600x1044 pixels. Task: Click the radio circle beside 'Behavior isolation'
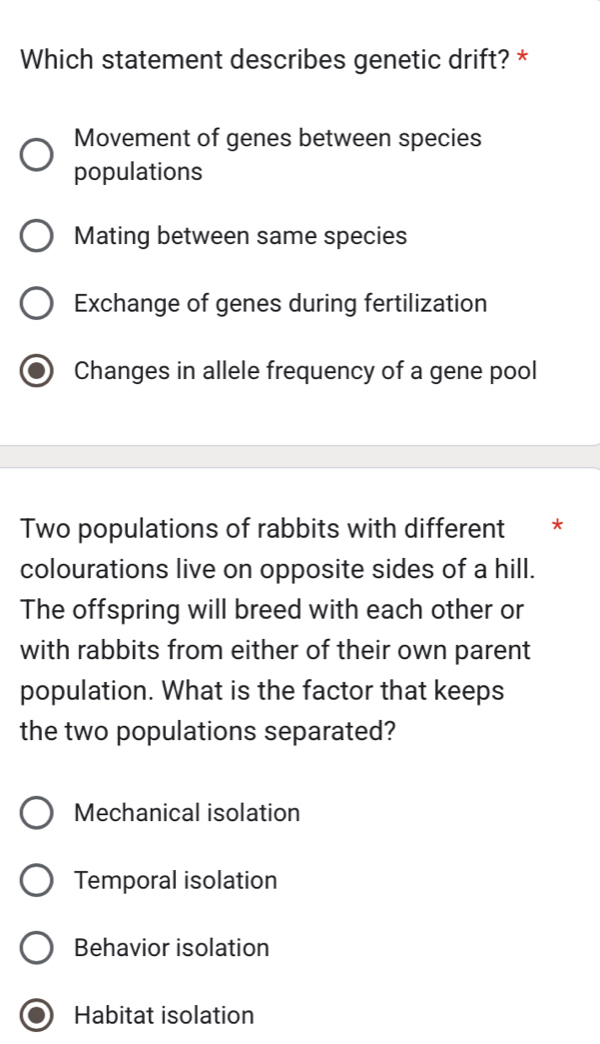point(37,947)
